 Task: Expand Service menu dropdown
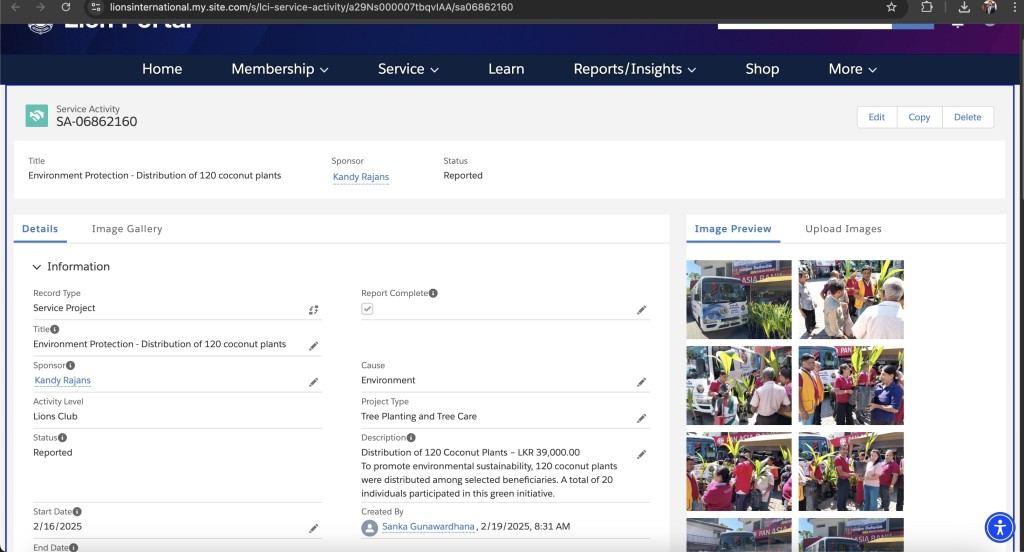point(408,69)
